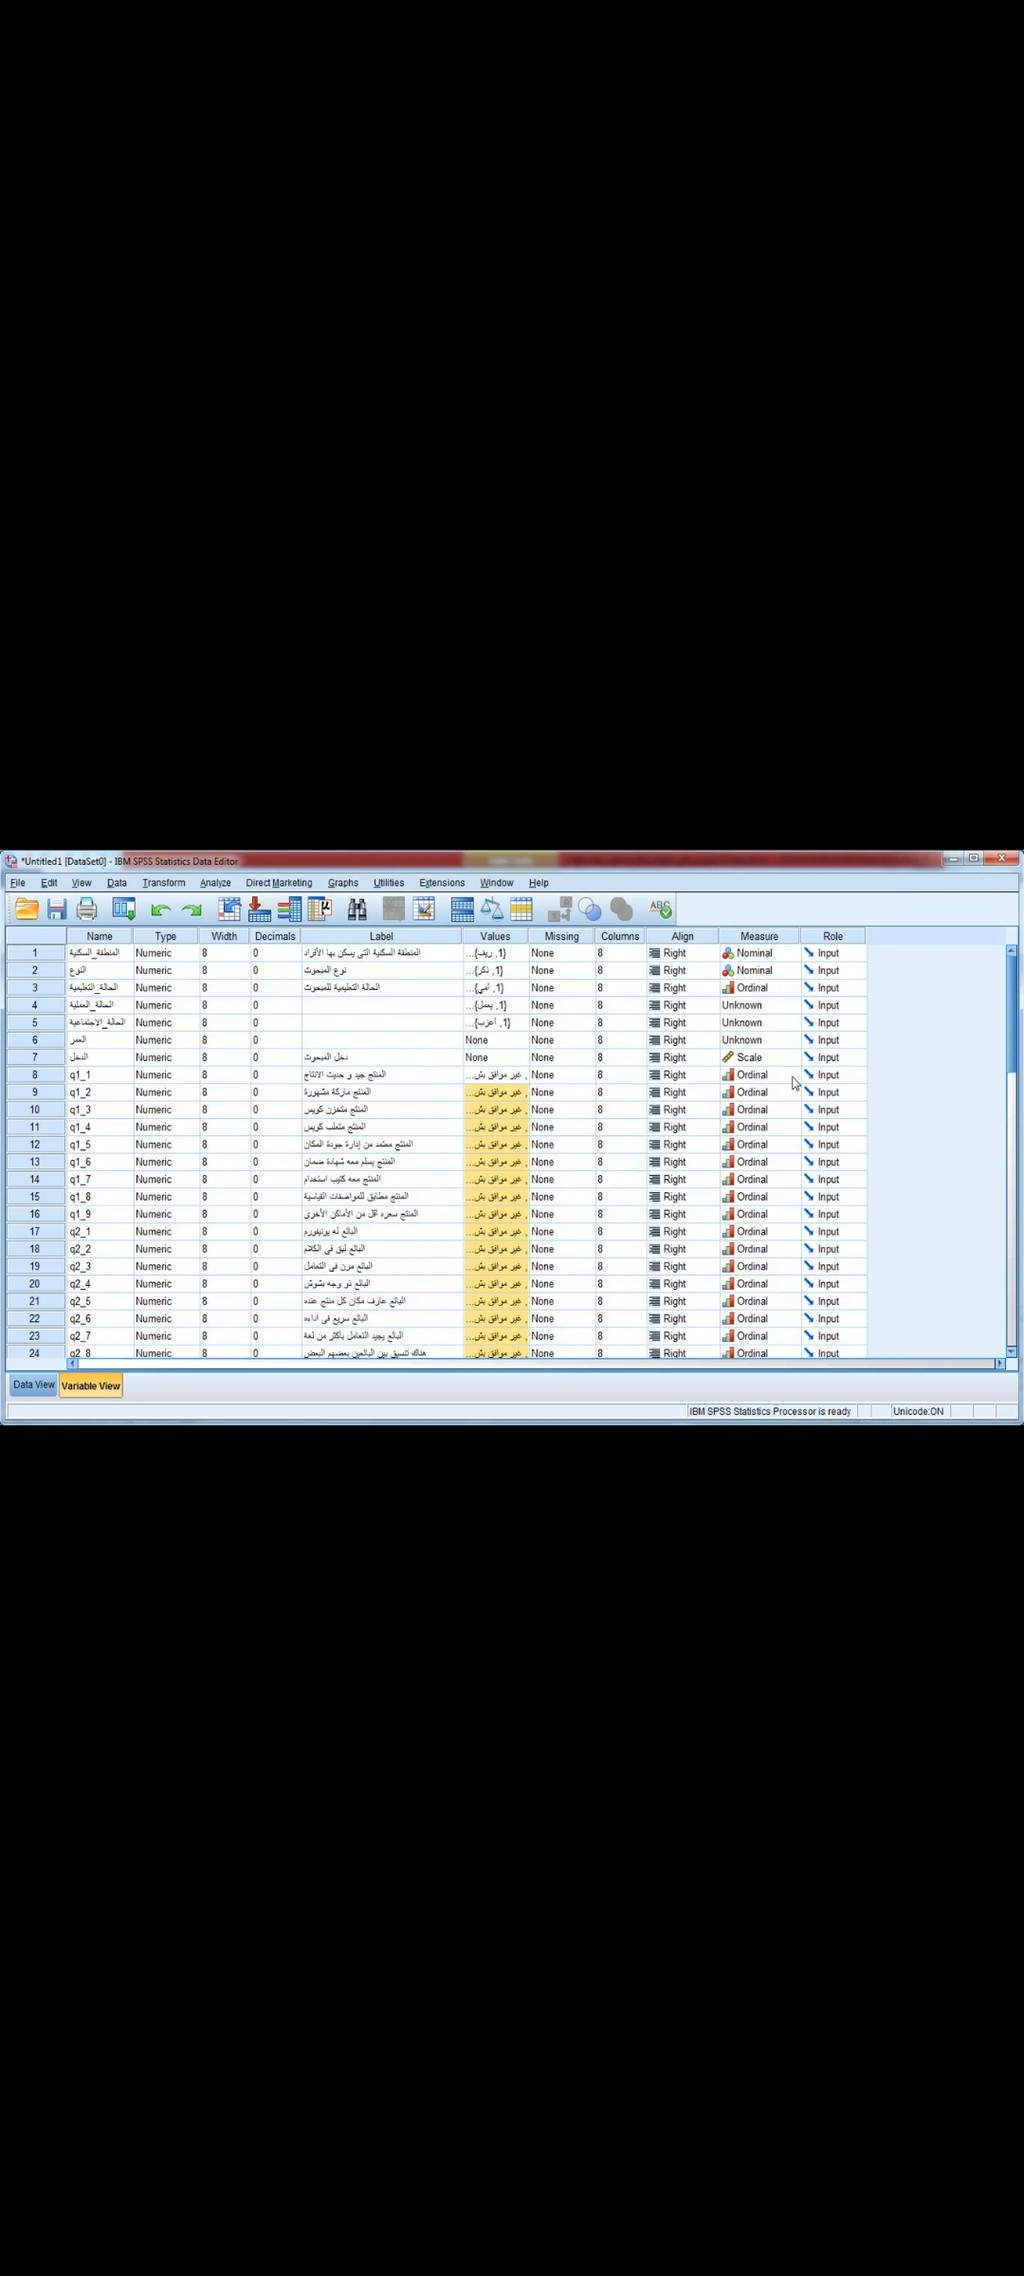Select row header number 8

pos(35,1075)
